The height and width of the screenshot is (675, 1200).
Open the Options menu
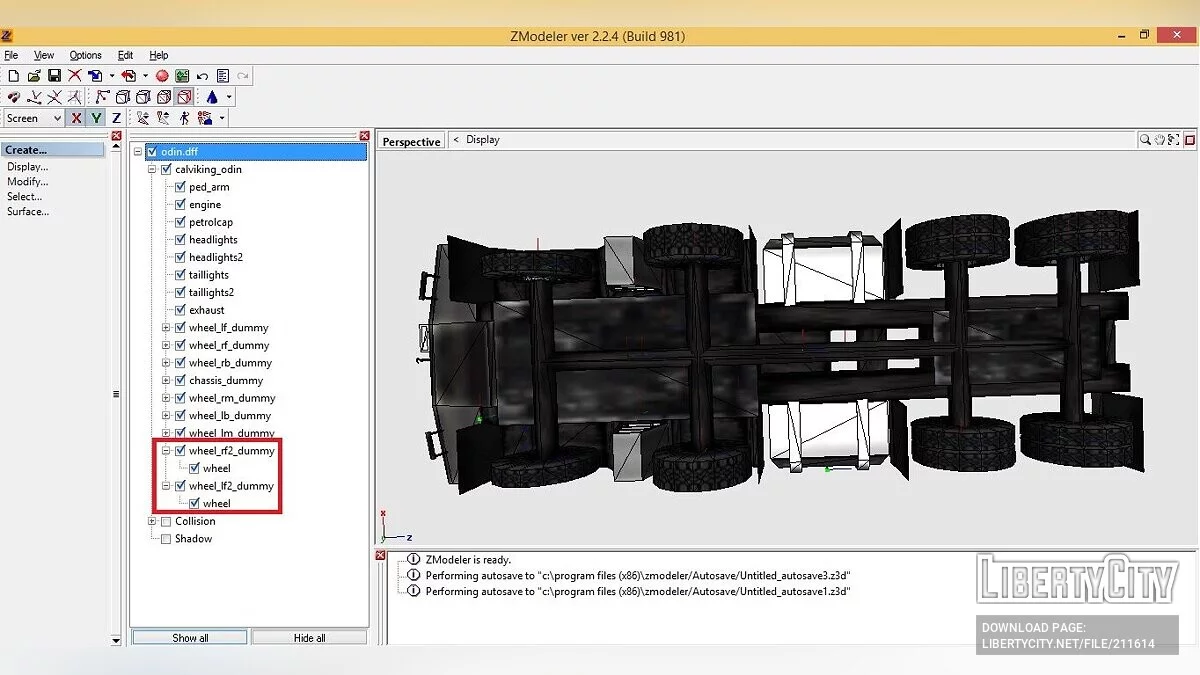pos(85,55)
